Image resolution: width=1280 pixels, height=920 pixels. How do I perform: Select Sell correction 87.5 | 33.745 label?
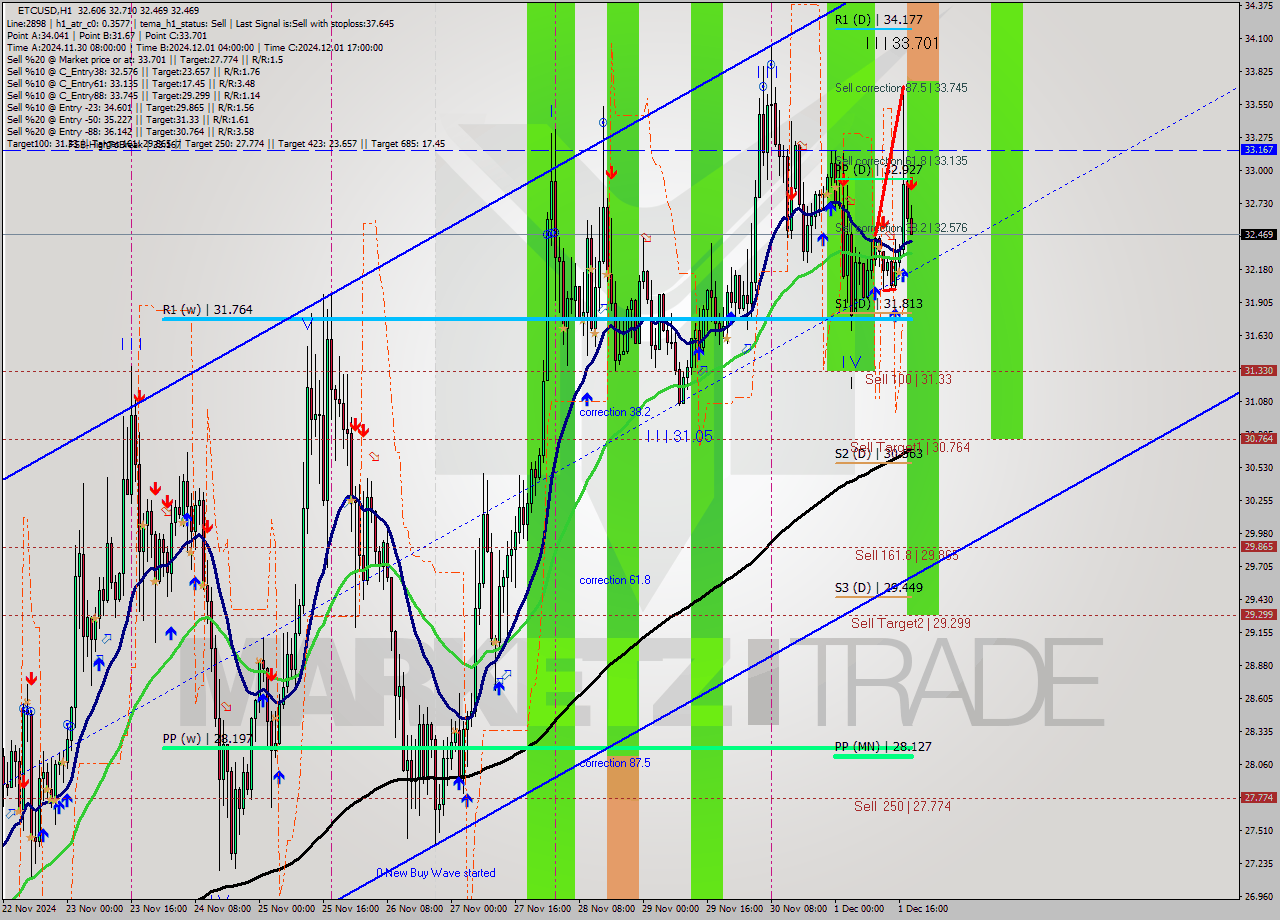point(901,88)
